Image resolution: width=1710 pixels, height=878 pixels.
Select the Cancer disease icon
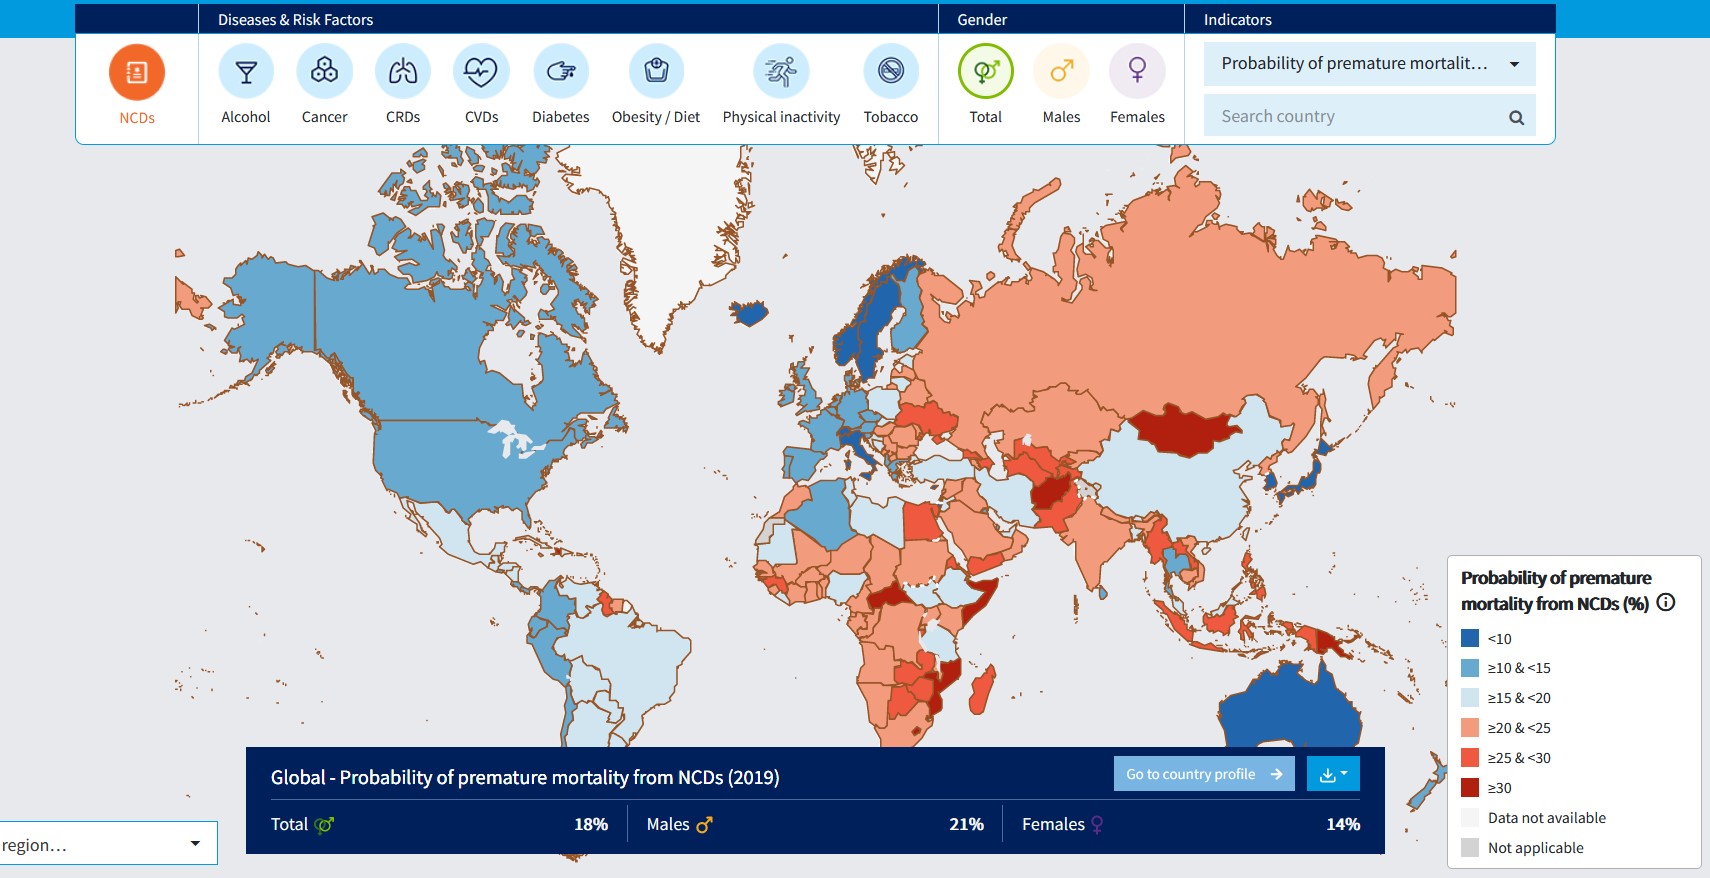tap(324, 72)
